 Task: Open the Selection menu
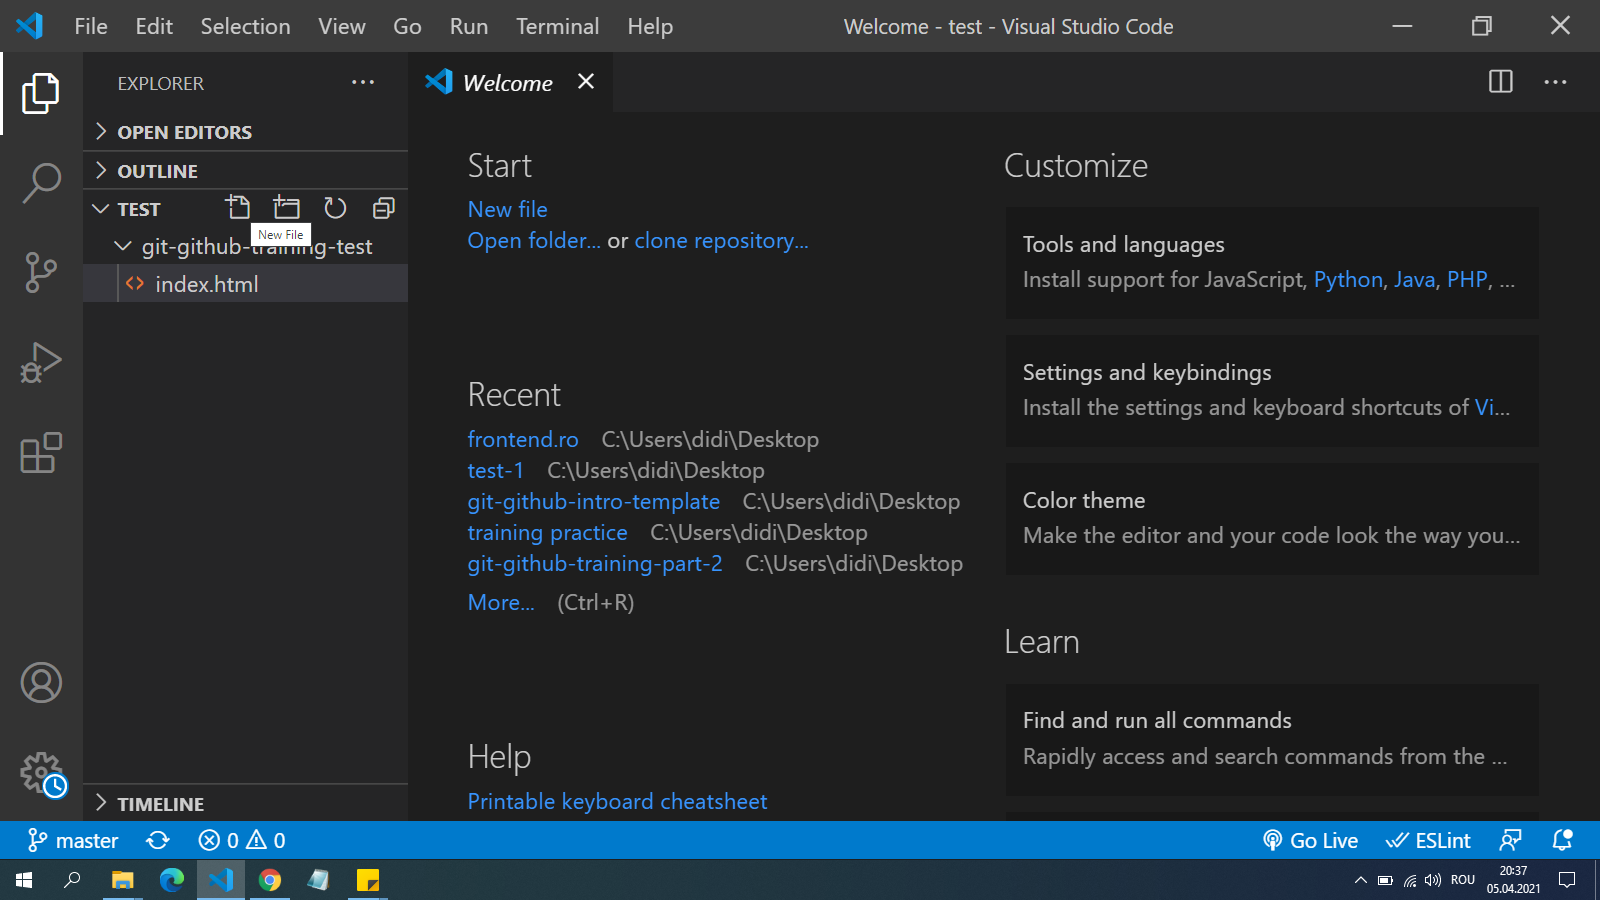tap(245, 27)
